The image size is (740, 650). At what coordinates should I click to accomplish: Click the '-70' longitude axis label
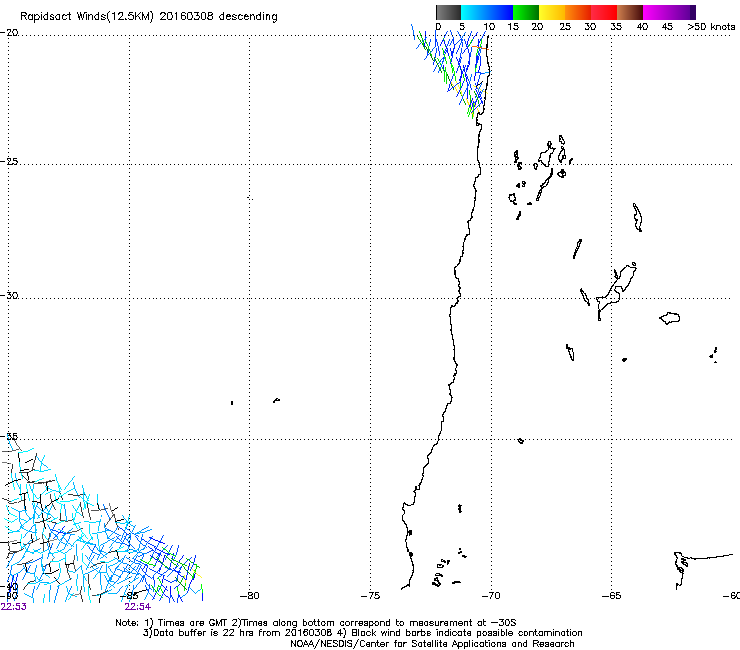(x=491, y=596)
